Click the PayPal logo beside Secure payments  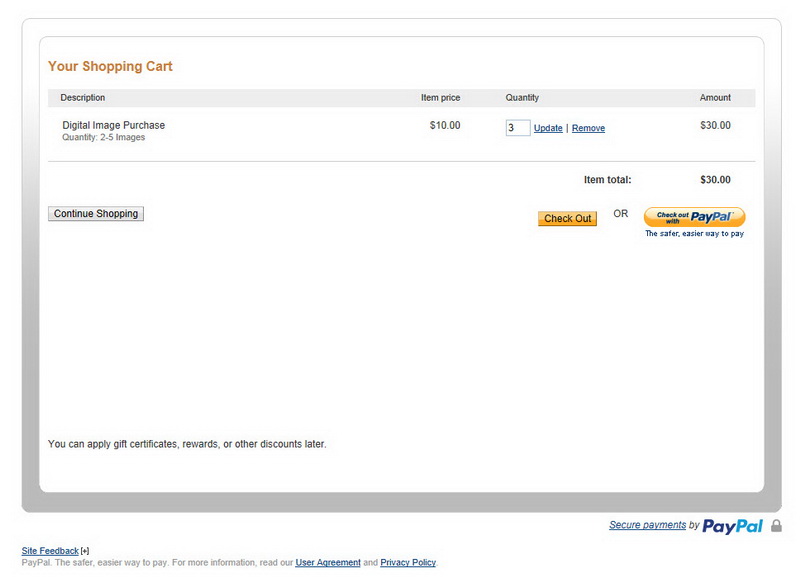tap(732, 526)
